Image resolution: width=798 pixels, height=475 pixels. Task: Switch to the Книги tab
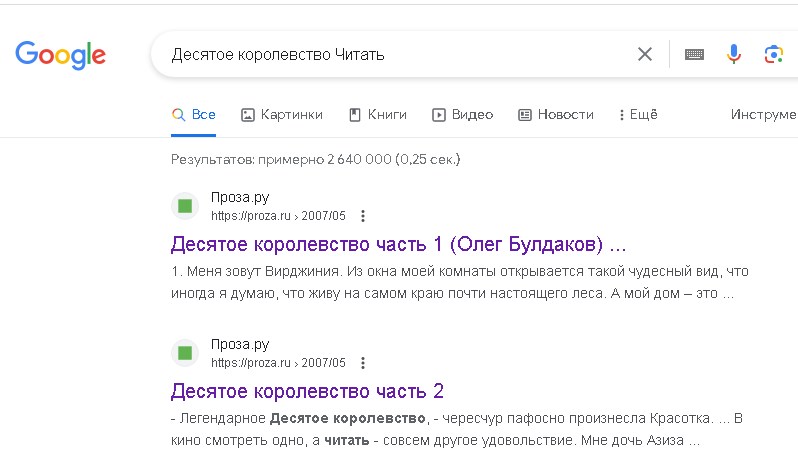tap(378, 115)
